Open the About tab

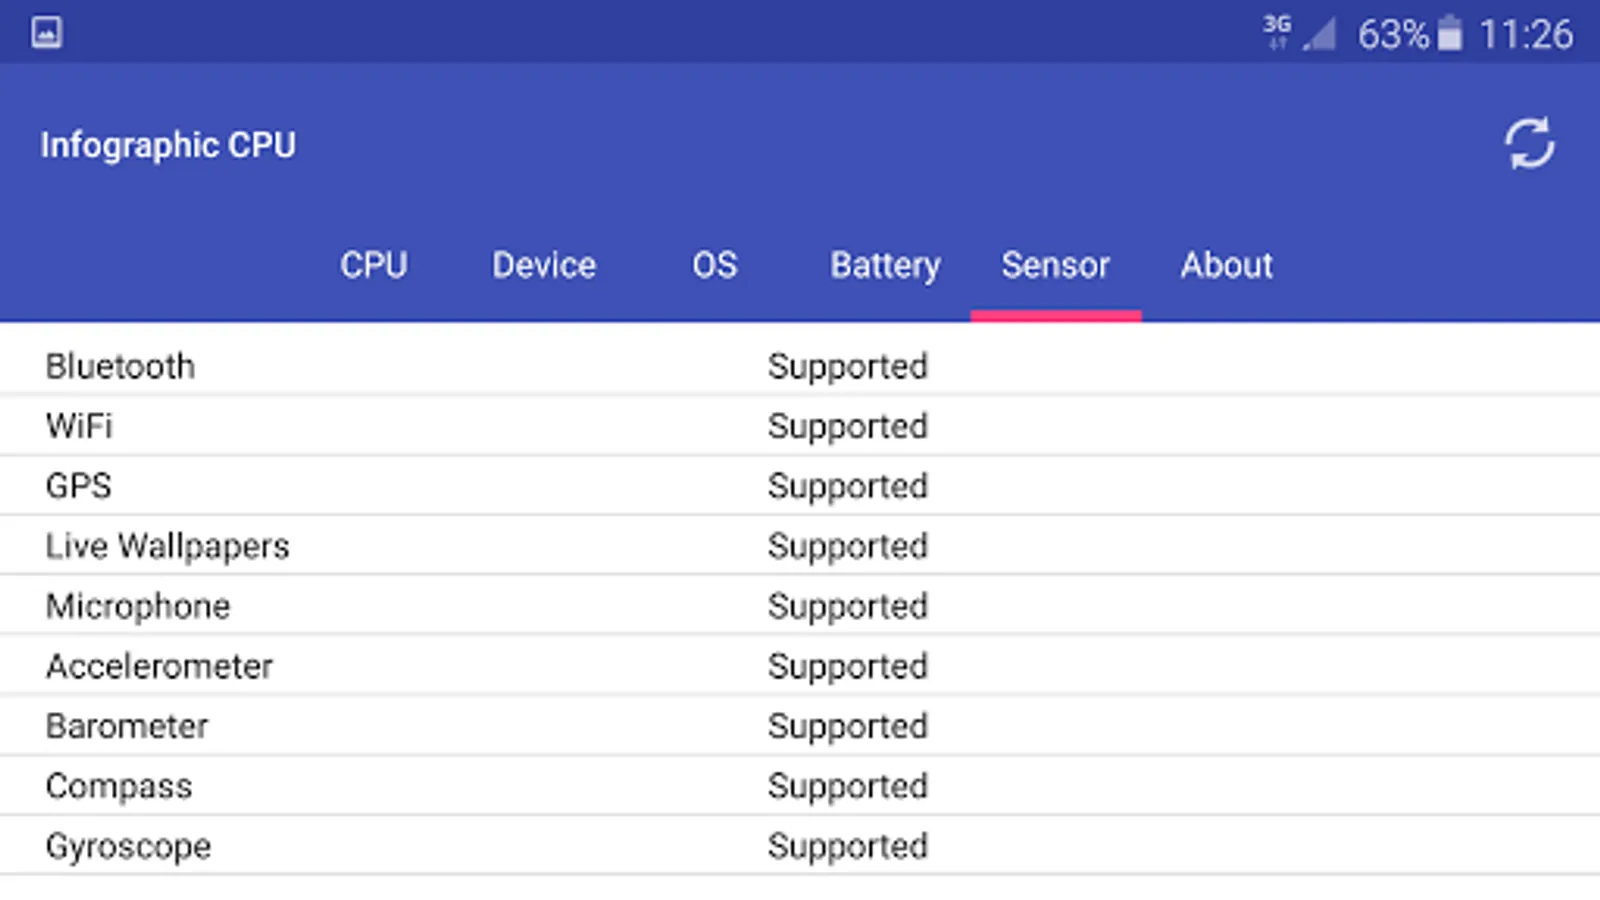click(x=1226, y=265)
